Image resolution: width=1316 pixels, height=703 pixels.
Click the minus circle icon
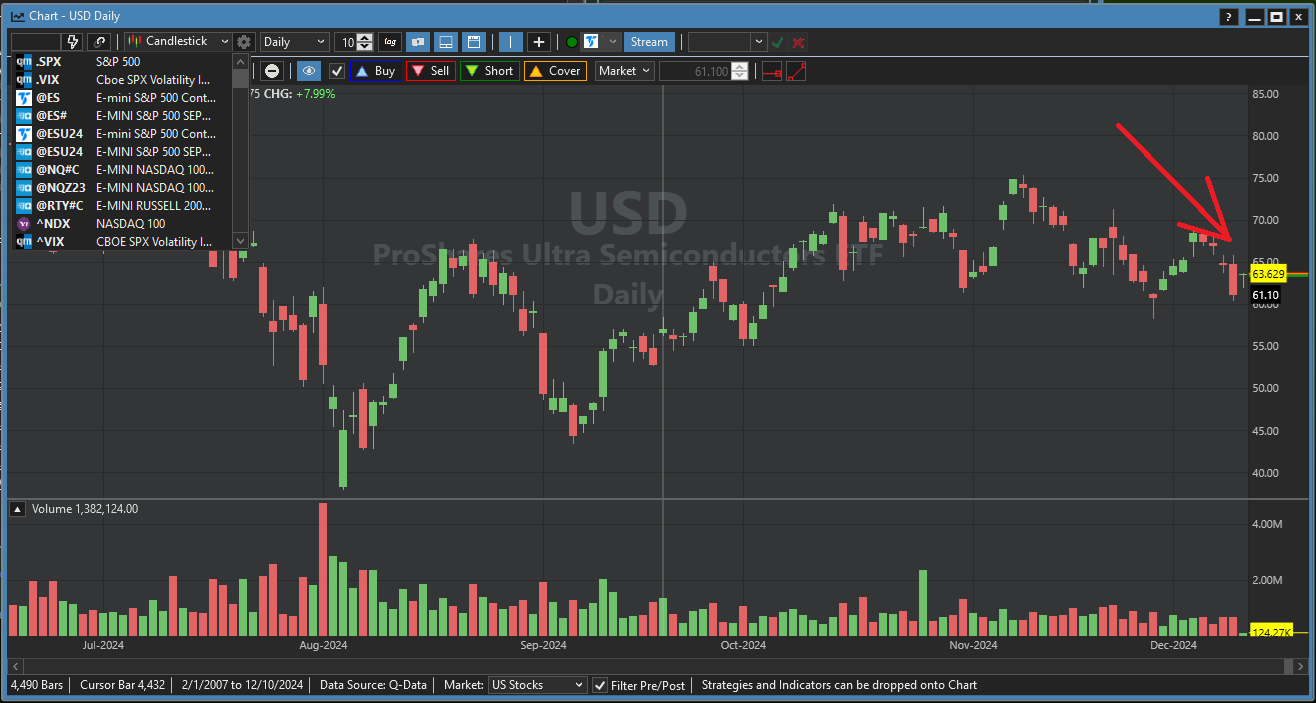(x=272, y=71)
